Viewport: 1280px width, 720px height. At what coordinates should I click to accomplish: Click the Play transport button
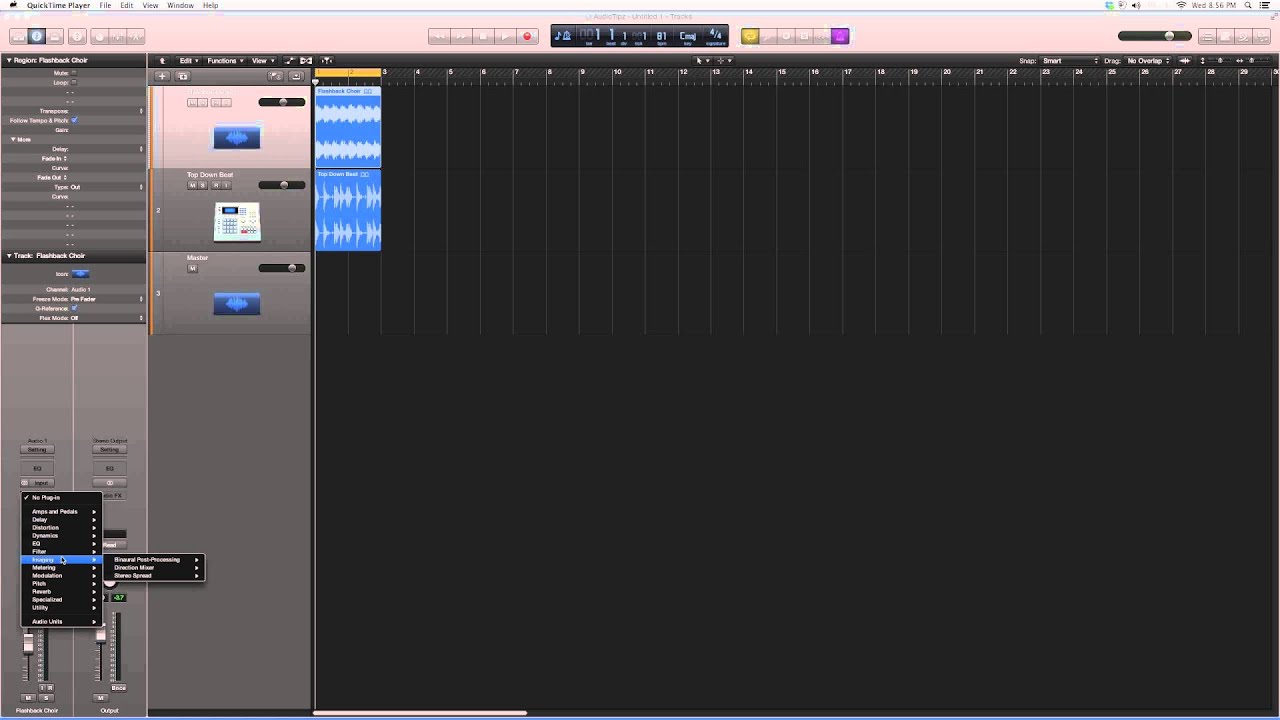point(505,36)
